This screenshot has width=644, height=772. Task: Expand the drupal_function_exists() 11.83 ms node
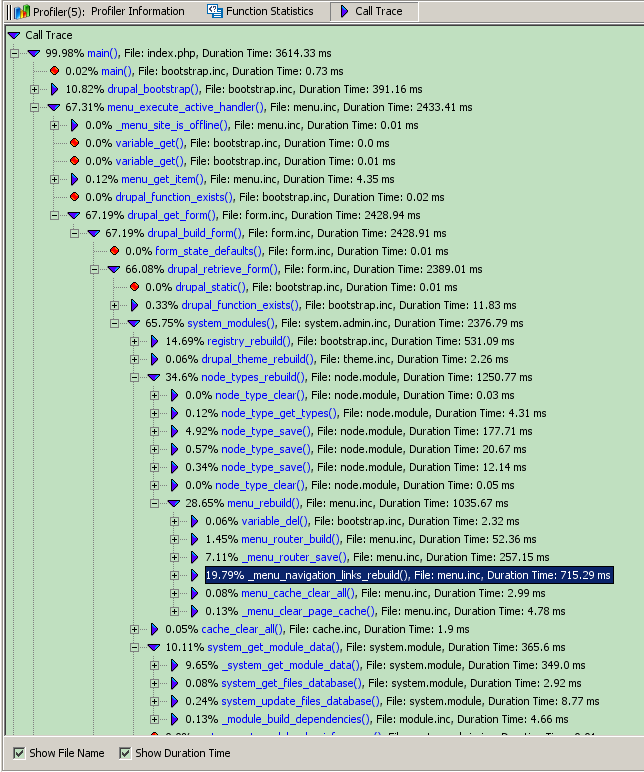click(x=115, y=305)
